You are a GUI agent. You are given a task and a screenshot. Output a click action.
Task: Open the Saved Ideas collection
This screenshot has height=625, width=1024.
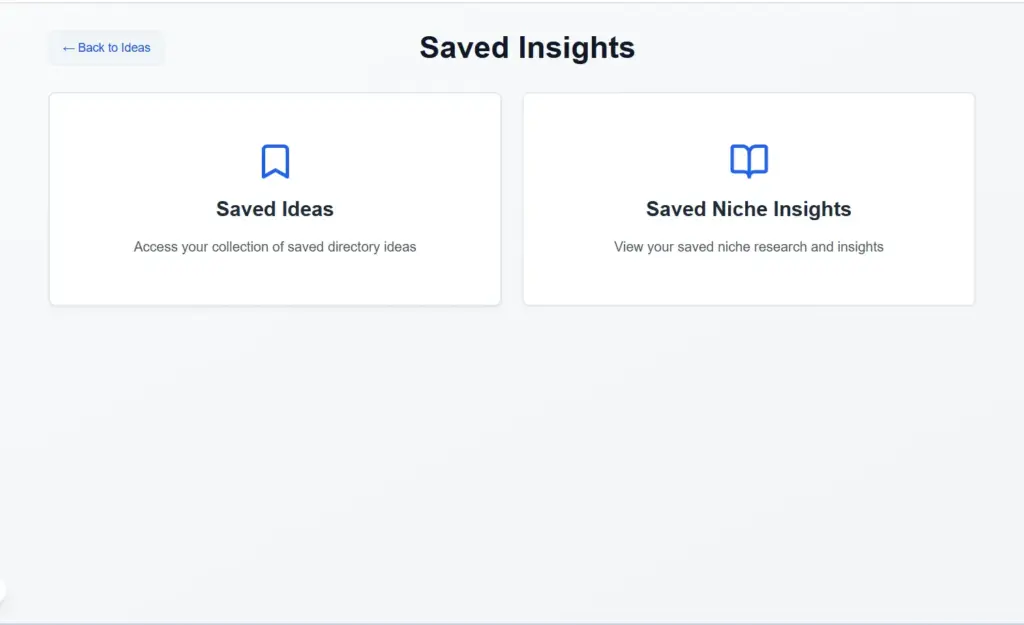[274, 198]
